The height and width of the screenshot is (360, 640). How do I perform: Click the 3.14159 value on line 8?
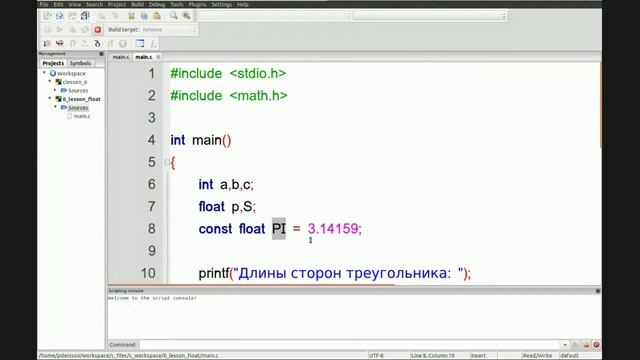[x=333, y=229]
